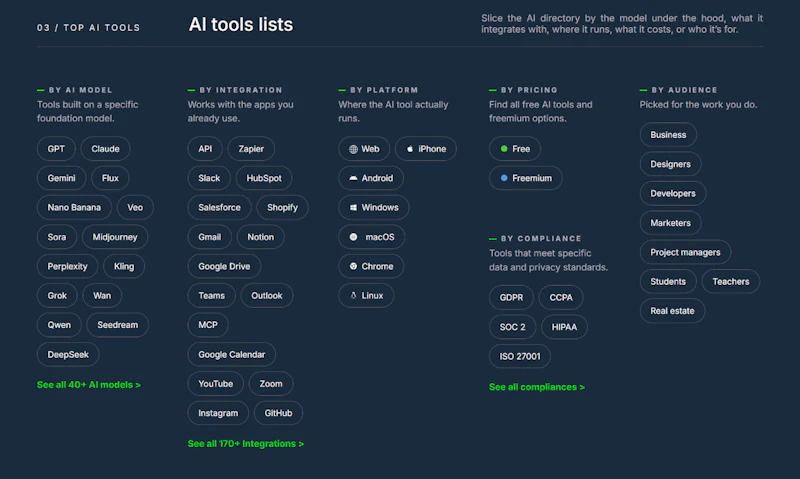The width and height of the screenshot is (800, 479).
Task: Open the Teams integration chip
Action: point(211,296)
